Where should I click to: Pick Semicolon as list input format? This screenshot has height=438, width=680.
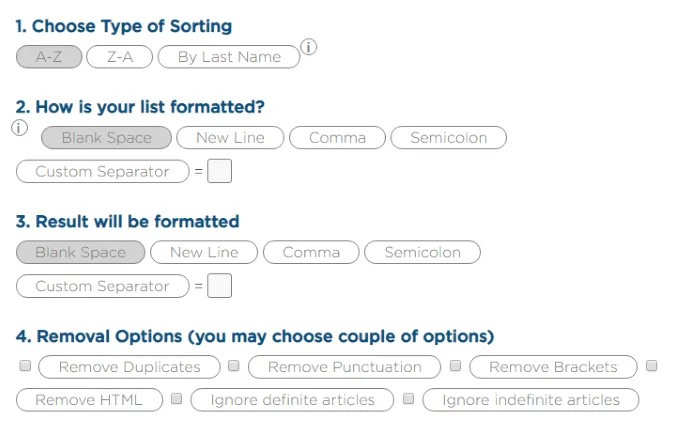[x=448, y=138]
